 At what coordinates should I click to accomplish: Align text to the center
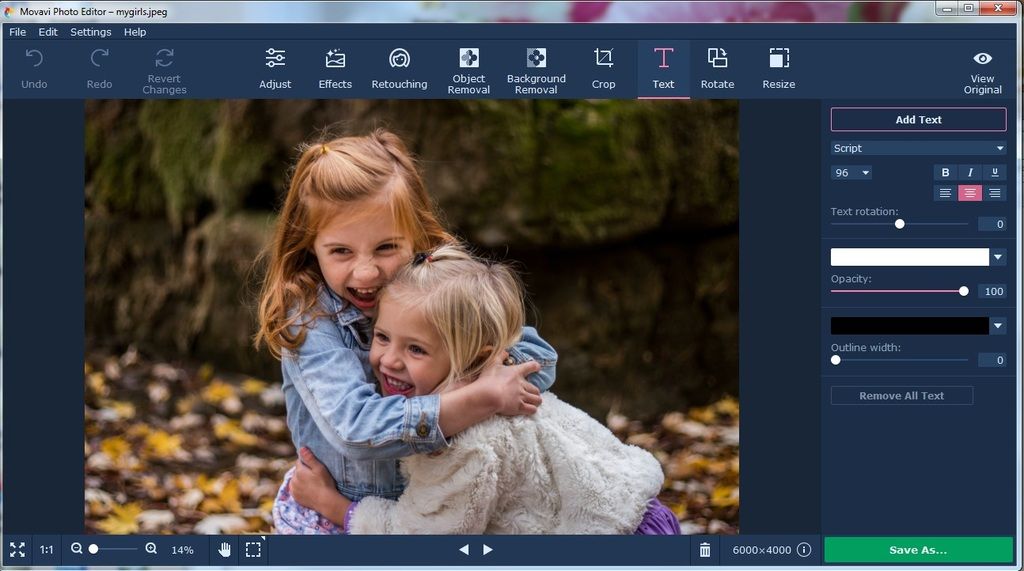point(970,193)
